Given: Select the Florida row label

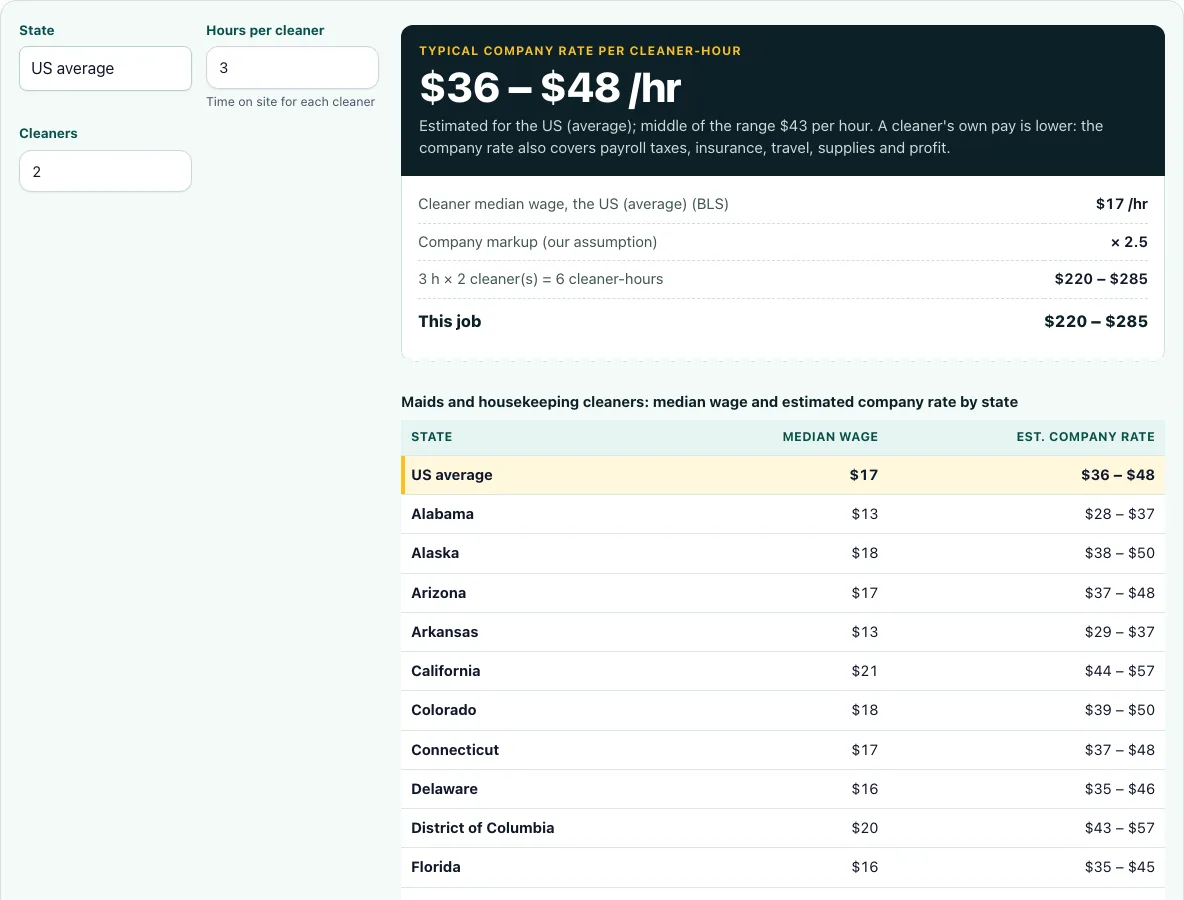Looking at the screenshot, I should (436, 868).
